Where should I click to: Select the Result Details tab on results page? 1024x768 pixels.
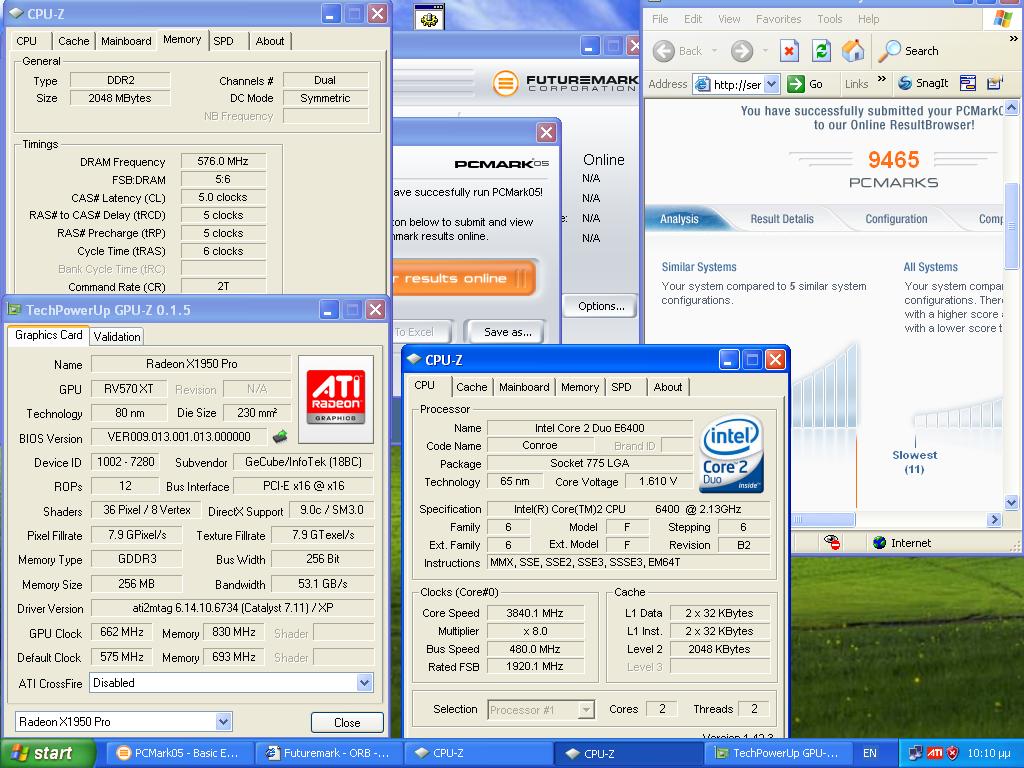782,219
